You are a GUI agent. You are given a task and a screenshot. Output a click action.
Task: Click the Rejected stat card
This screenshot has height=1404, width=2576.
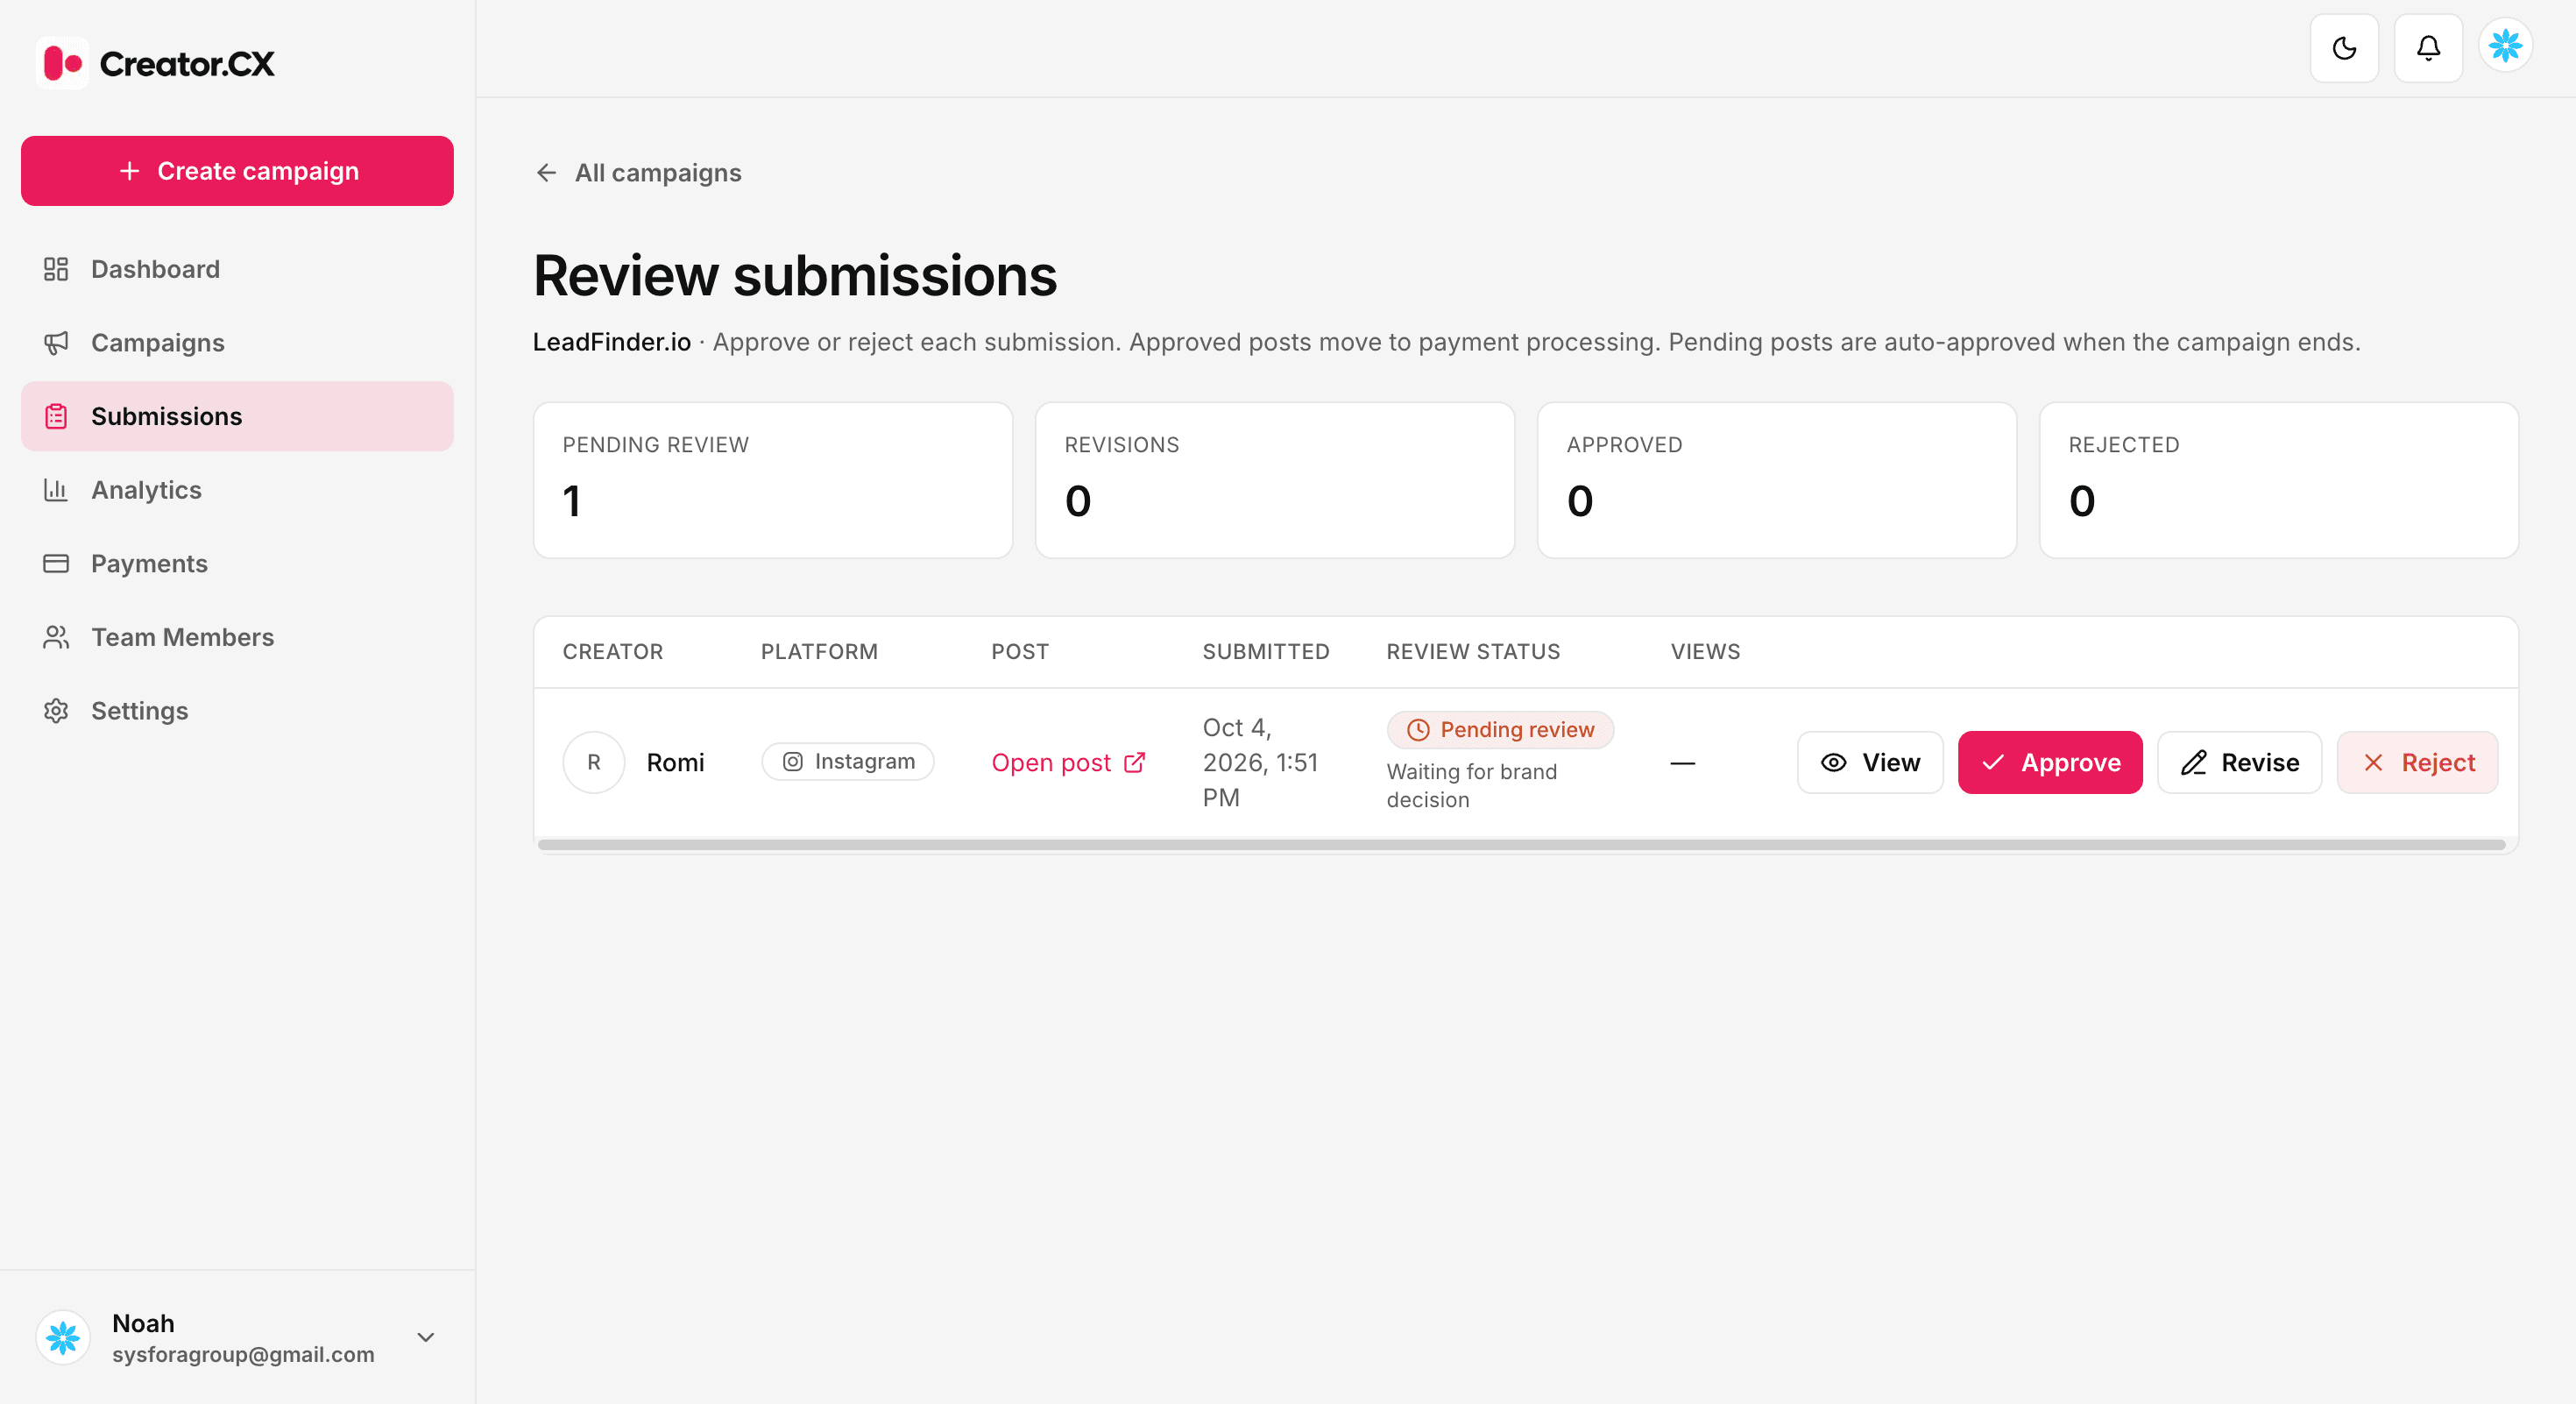tap(2279, 481)
